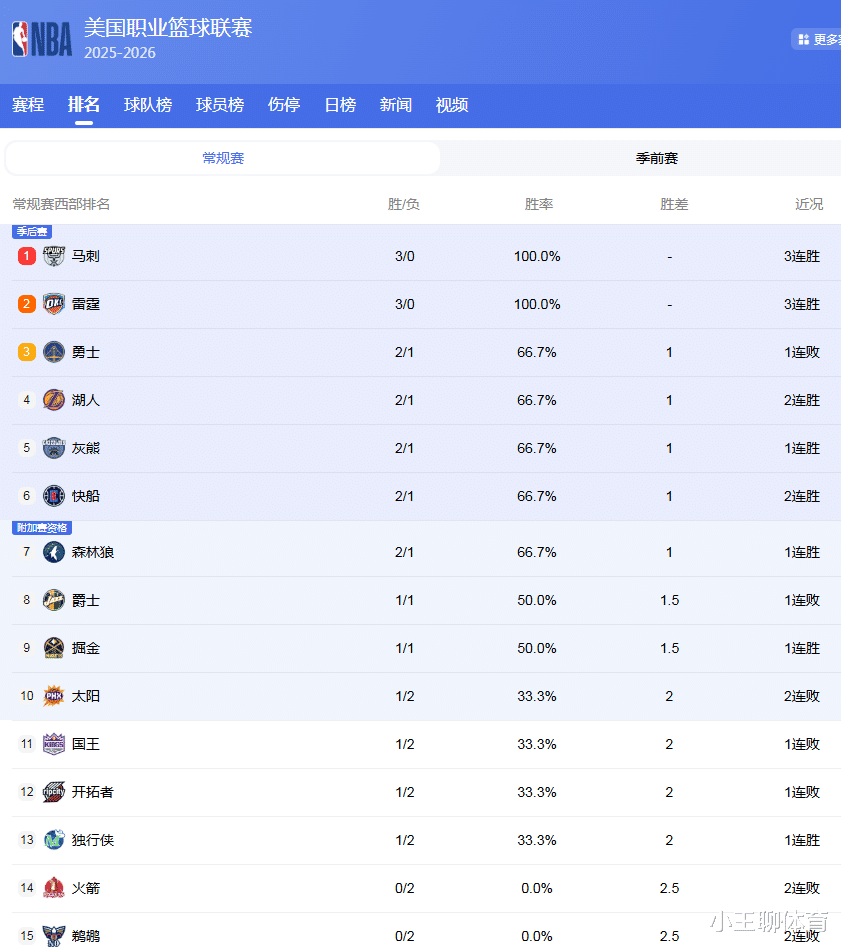Viewport: 841px width, 949px height.
Task: Click the Jazz team logo
Action: pyautogui.click(x=54, y=600)
